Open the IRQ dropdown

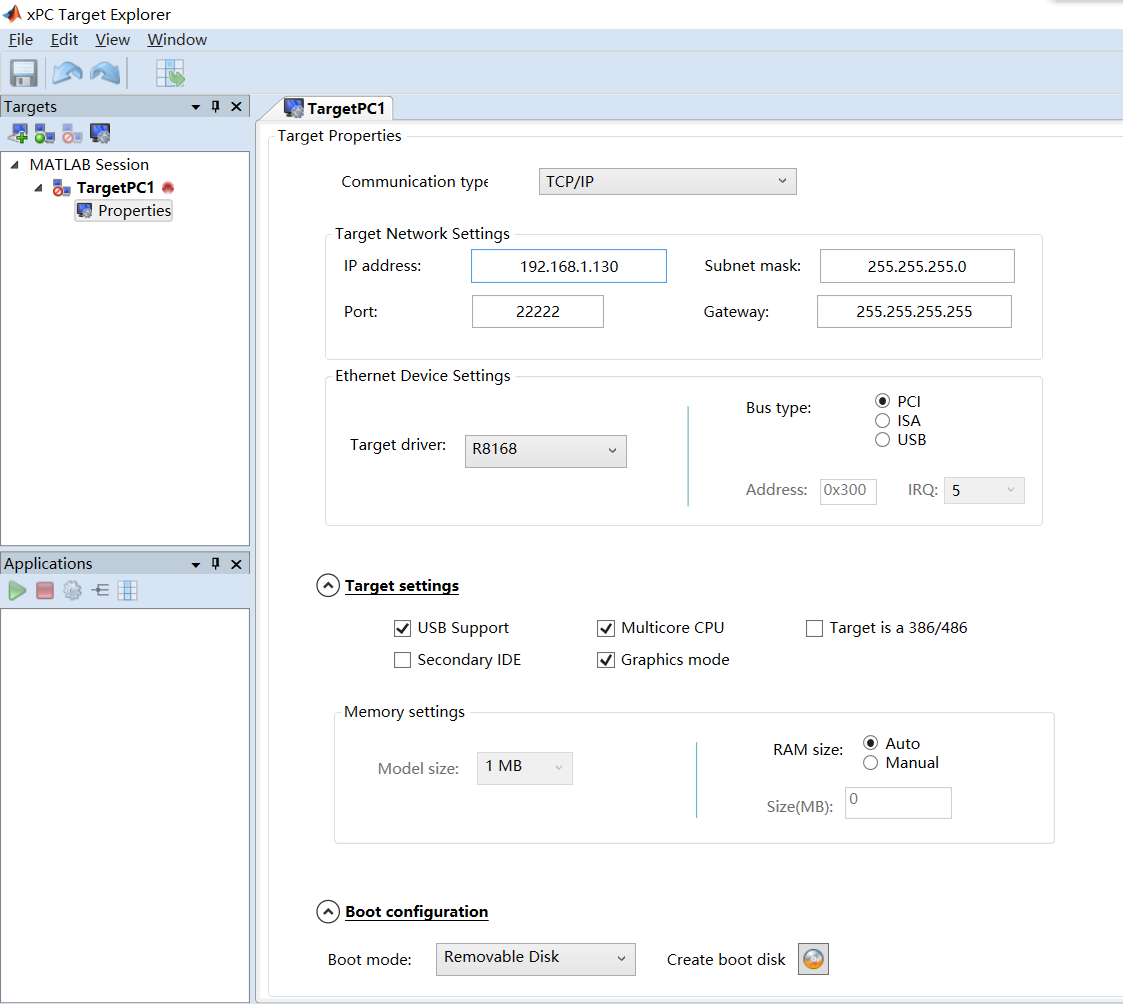(984, 491)
